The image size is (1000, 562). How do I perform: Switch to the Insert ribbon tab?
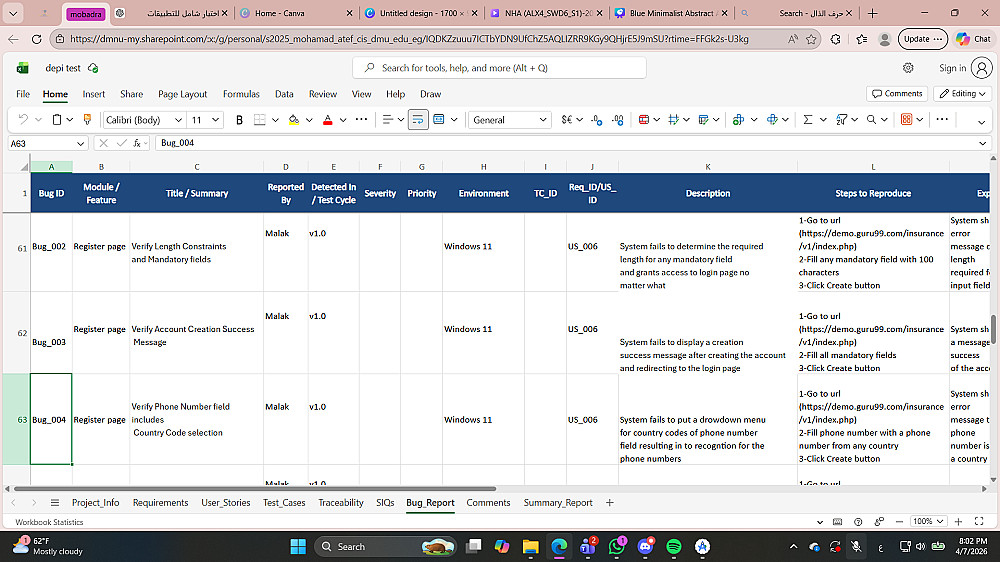pos(94,94)
